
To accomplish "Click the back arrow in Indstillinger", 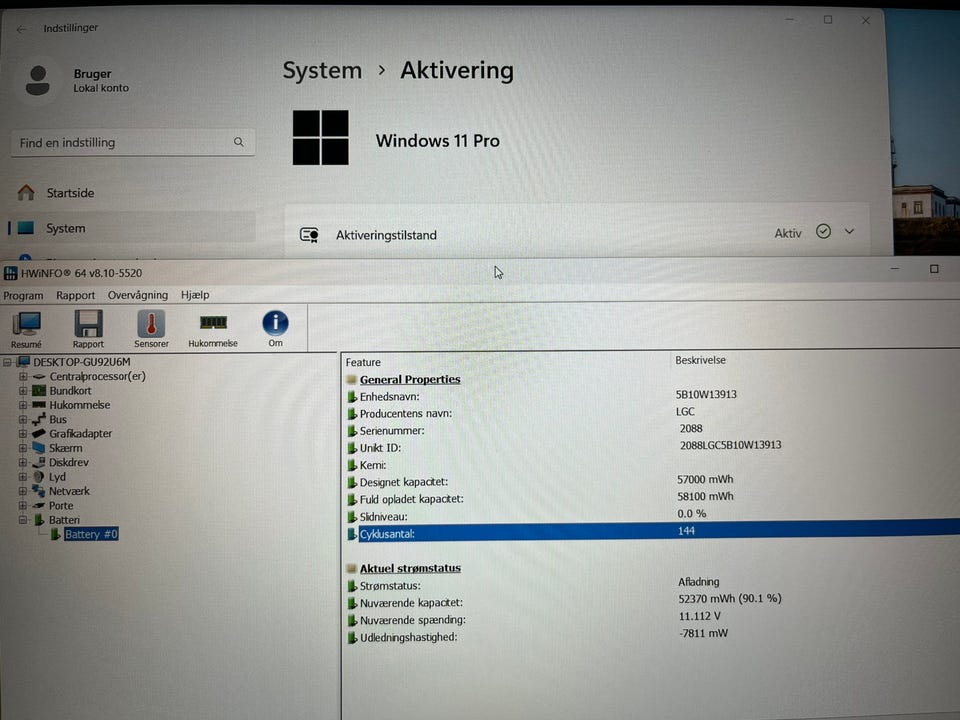I will click(x=21, y=29).
